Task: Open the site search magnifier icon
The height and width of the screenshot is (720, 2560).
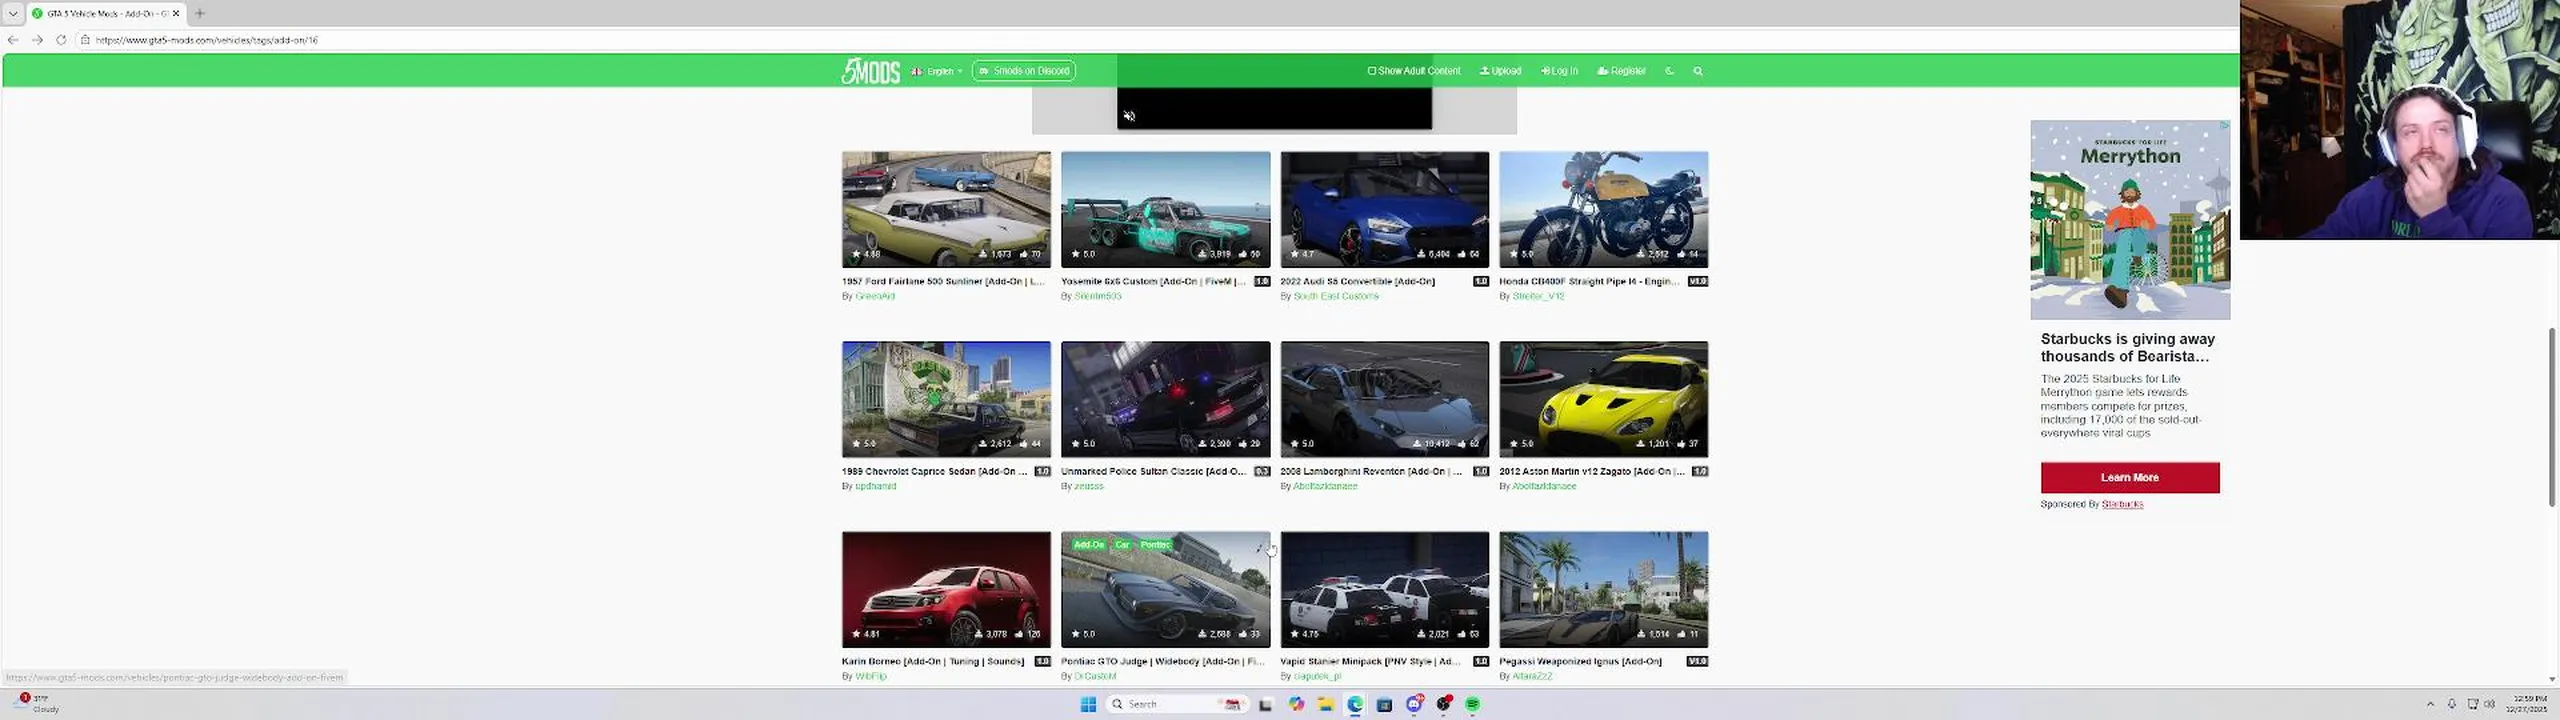Action: click(1697, 71)
